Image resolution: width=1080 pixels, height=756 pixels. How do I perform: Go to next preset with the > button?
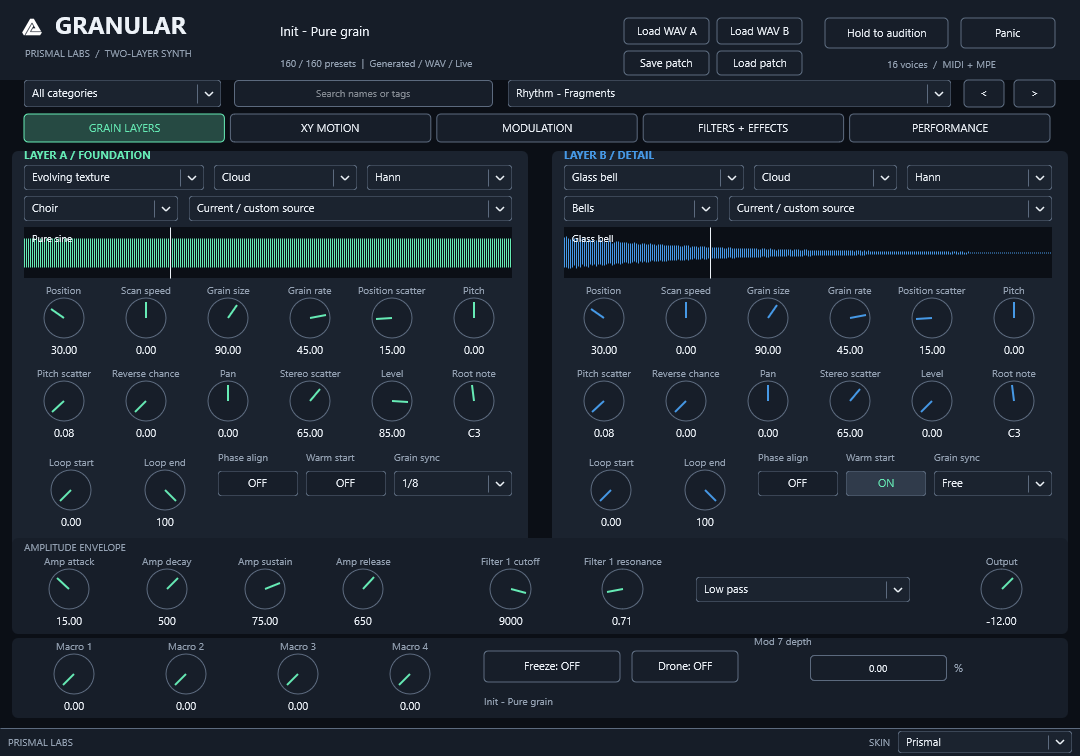[x=1034, y=94]
